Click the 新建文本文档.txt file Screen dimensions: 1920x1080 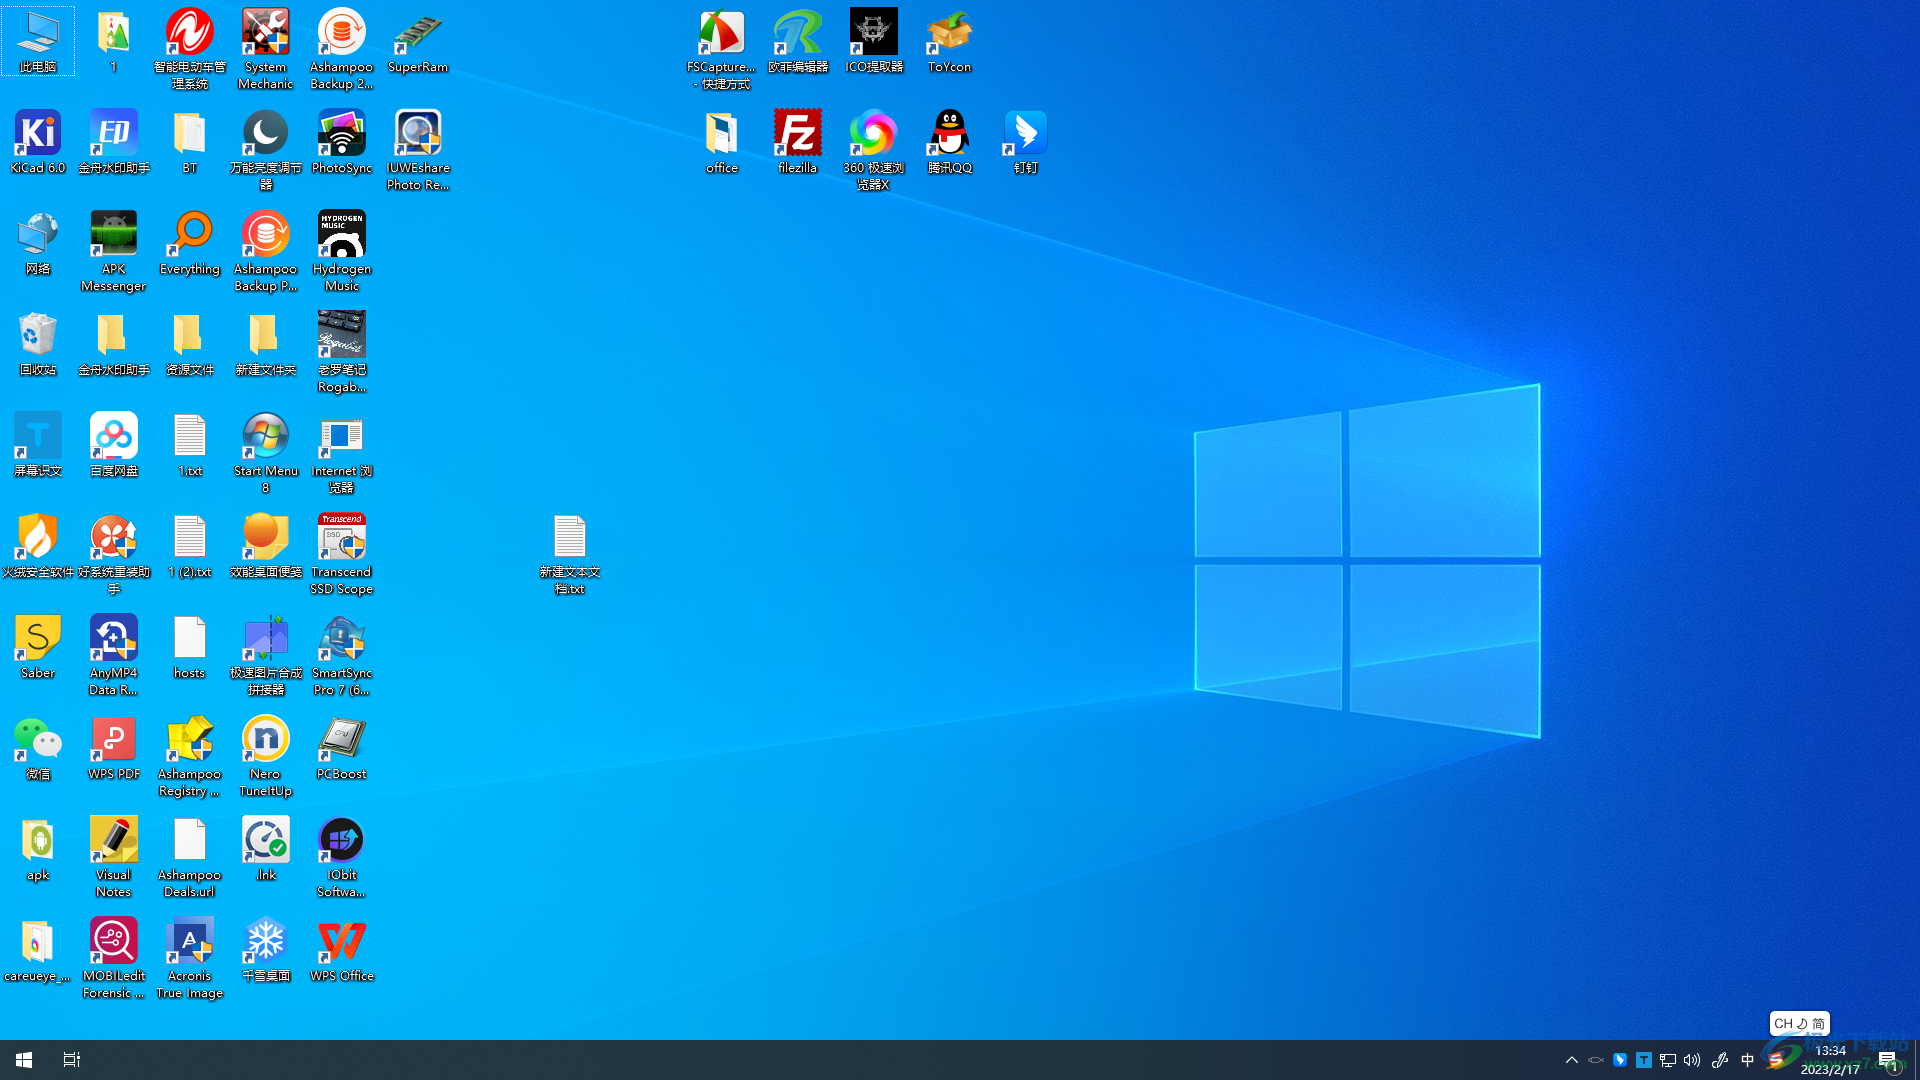click(x=570, y=554)
